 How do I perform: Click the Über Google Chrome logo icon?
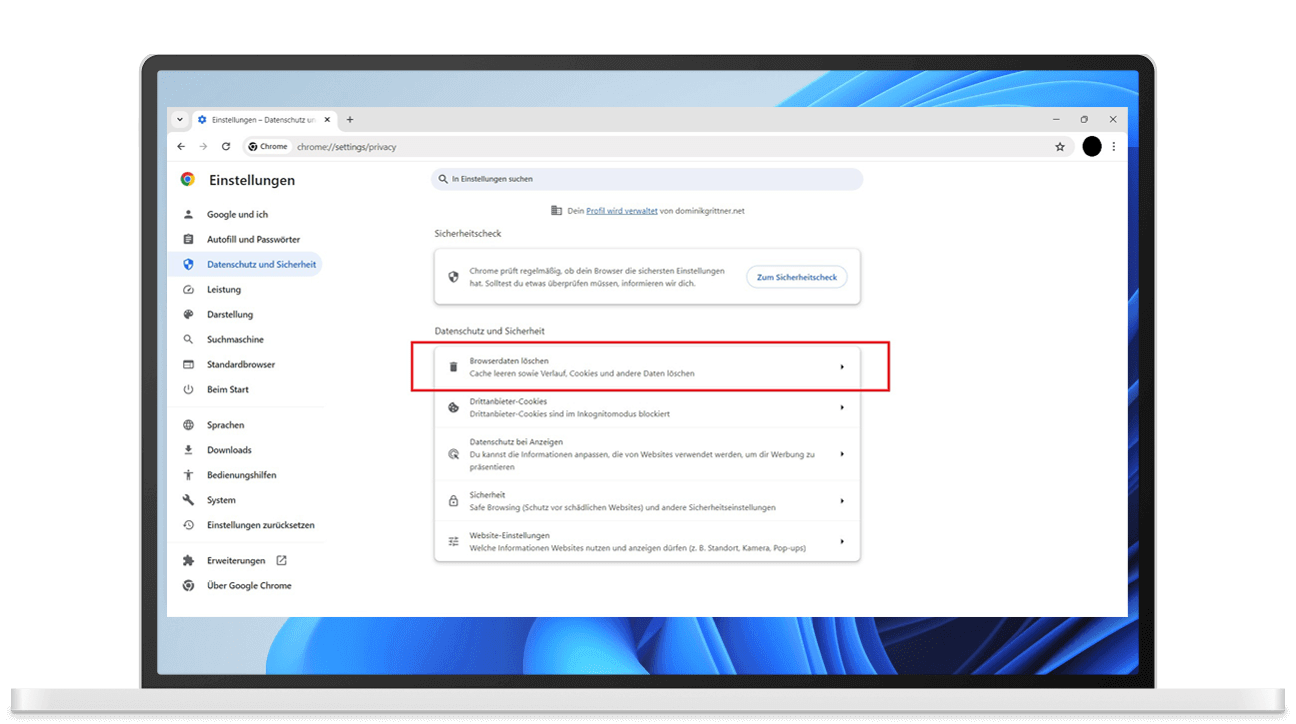click(188, 586)
